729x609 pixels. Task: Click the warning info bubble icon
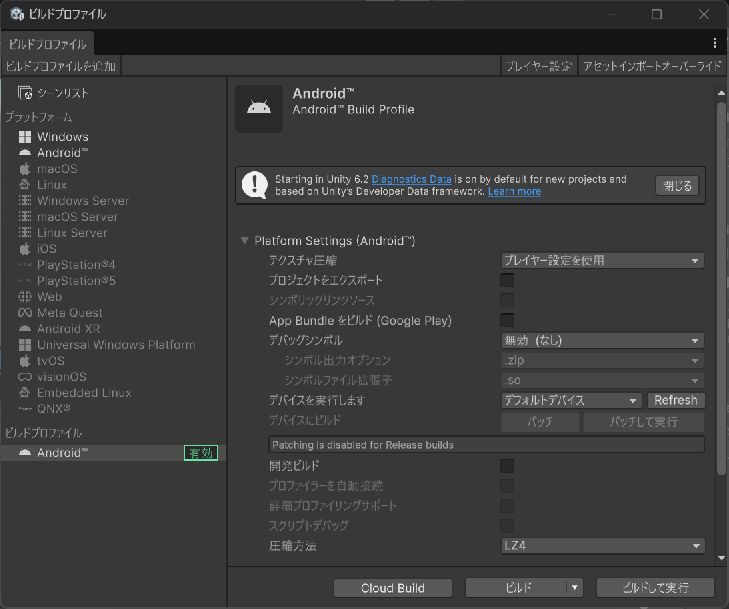(x=255, y=185)
